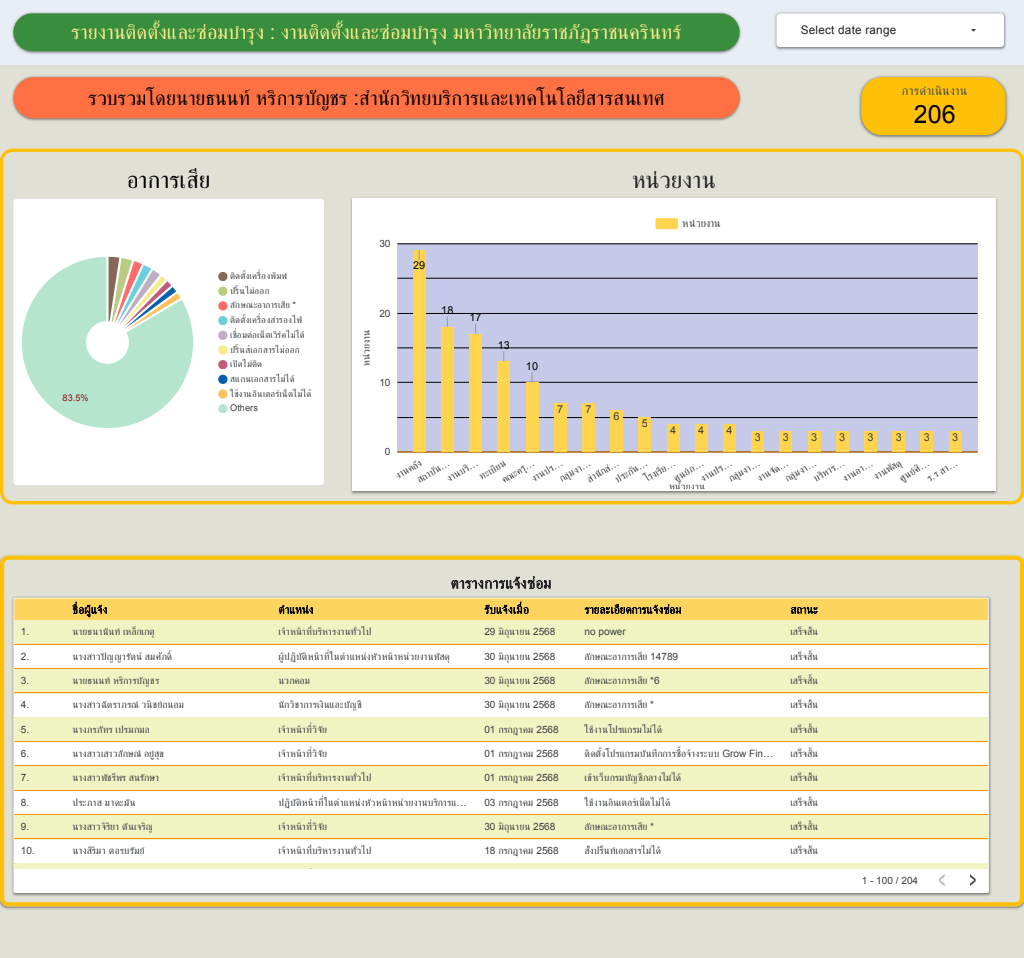Sort table by สถานะ column header

pyautogui.click(x=804, y=610)
